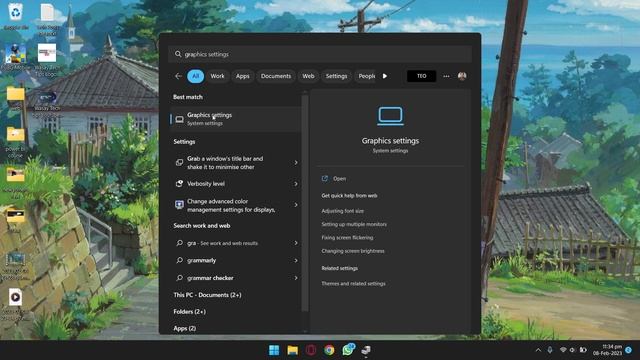640x360 pixels.
Task: Open Setting up multiple monitors link
Action: pyautogui.click(x=354, y=224)
